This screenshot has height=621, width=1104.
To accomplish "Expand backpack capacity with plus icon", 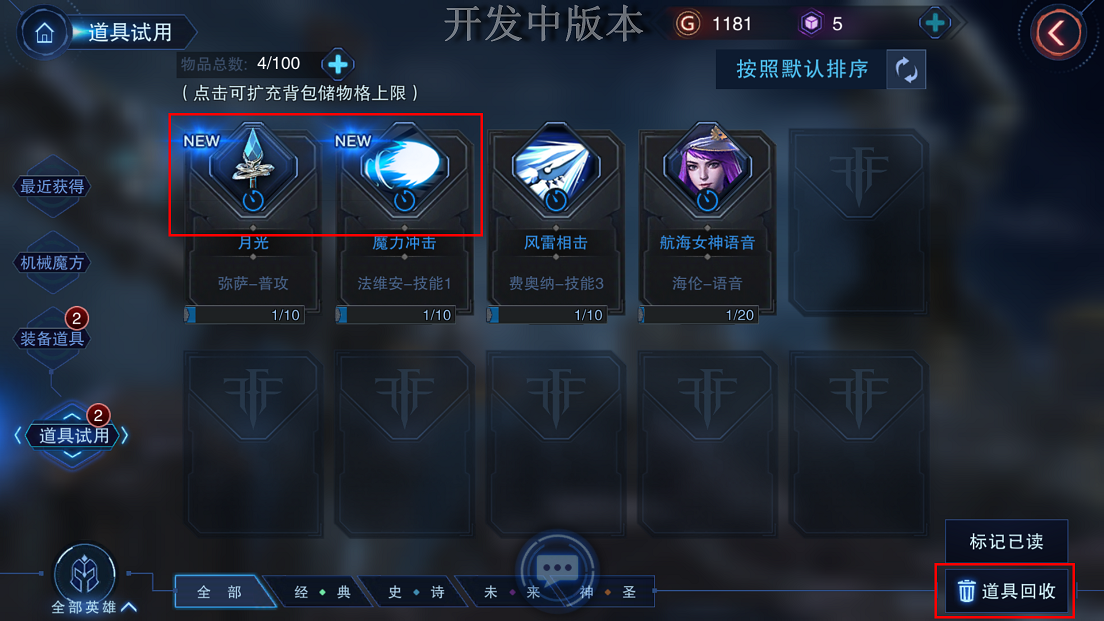I will point(338,65).
